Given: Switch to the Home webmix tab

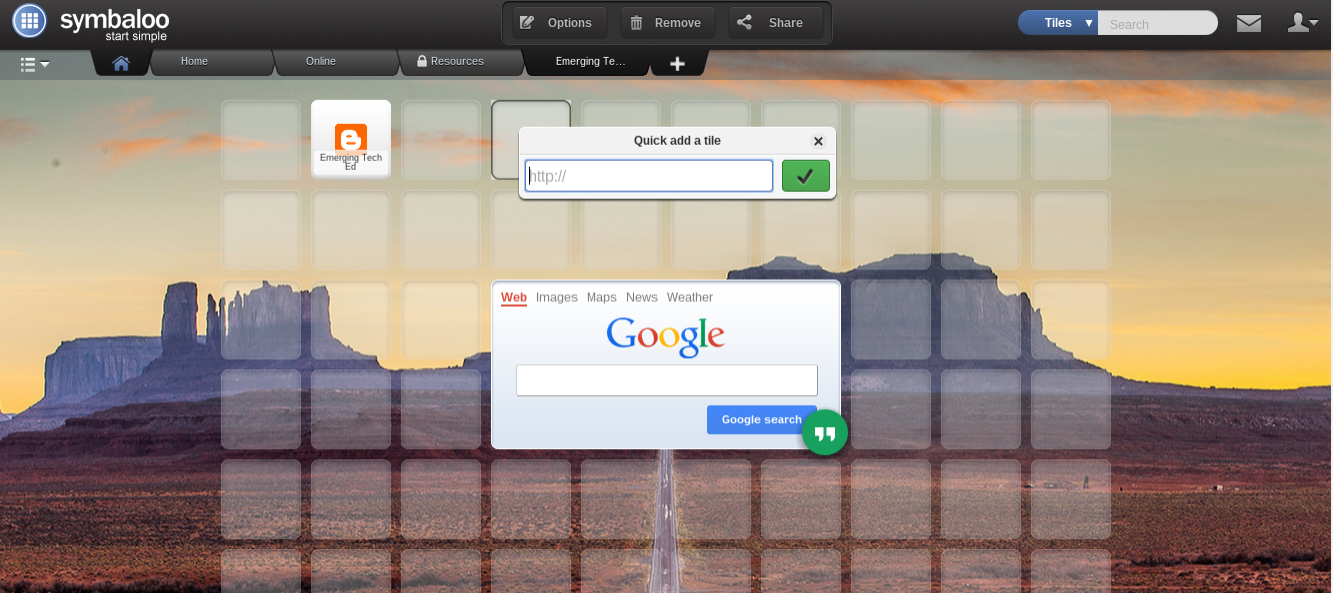Looking at the screenshot, I should [x=210, y=62].
